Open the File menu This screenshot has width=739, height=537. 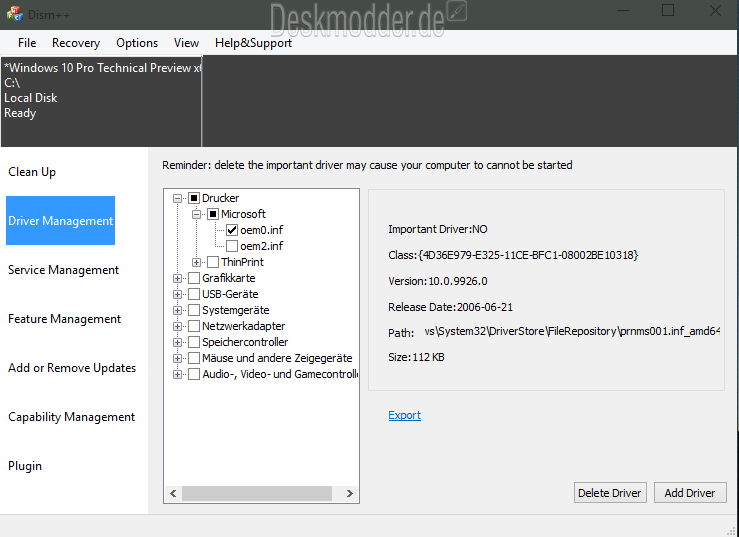(x=27, y=43)
